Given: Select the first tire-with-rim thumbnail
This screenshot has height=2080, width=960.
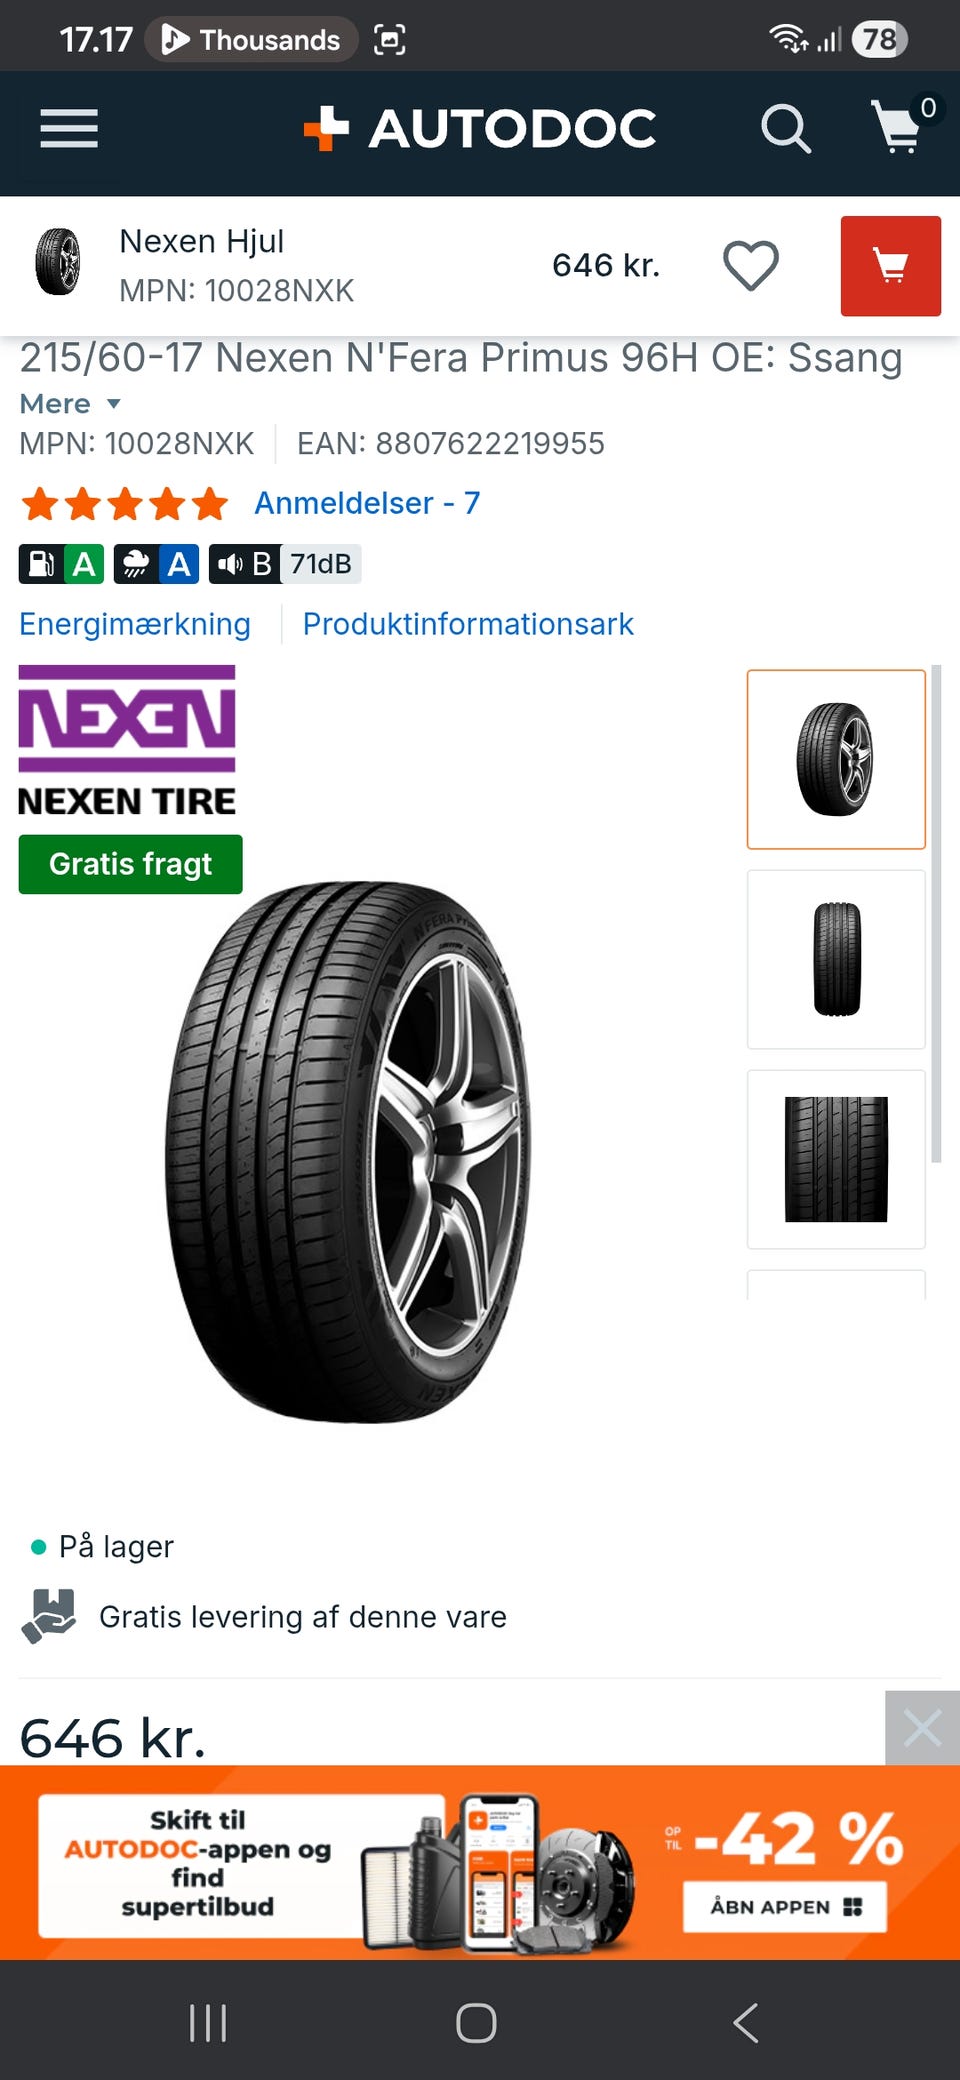Looking at the screenshot, I should tap(836, 760).
